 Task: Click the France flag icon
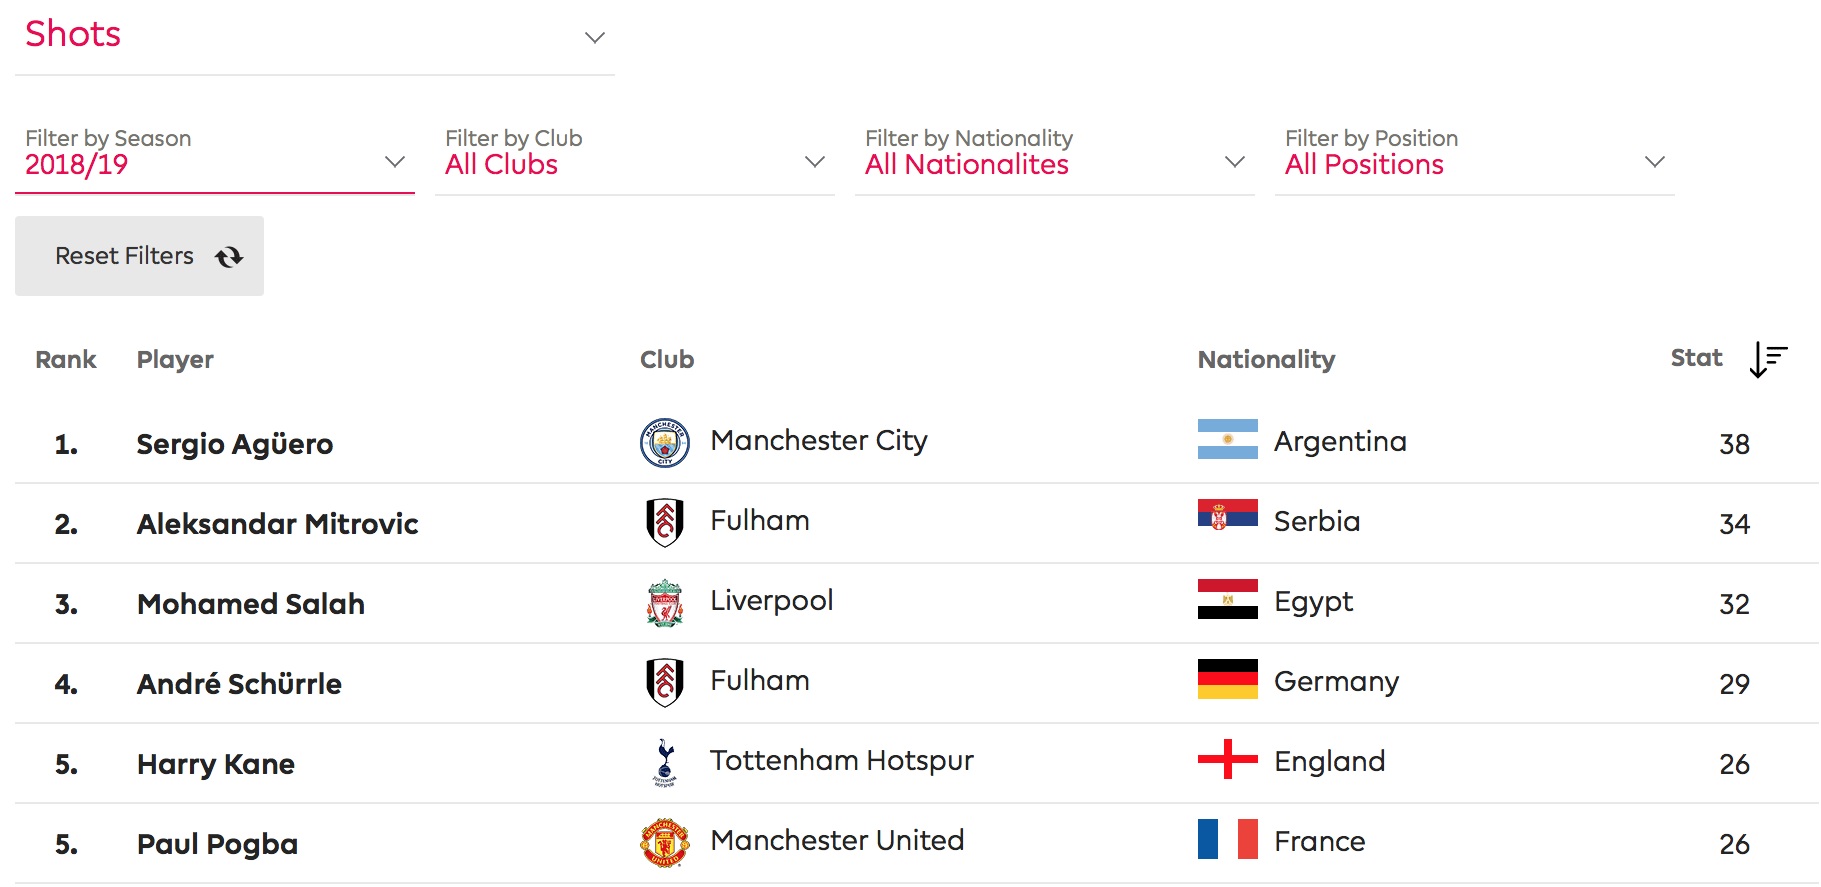pyautogui.click(x=1227, y=839)
